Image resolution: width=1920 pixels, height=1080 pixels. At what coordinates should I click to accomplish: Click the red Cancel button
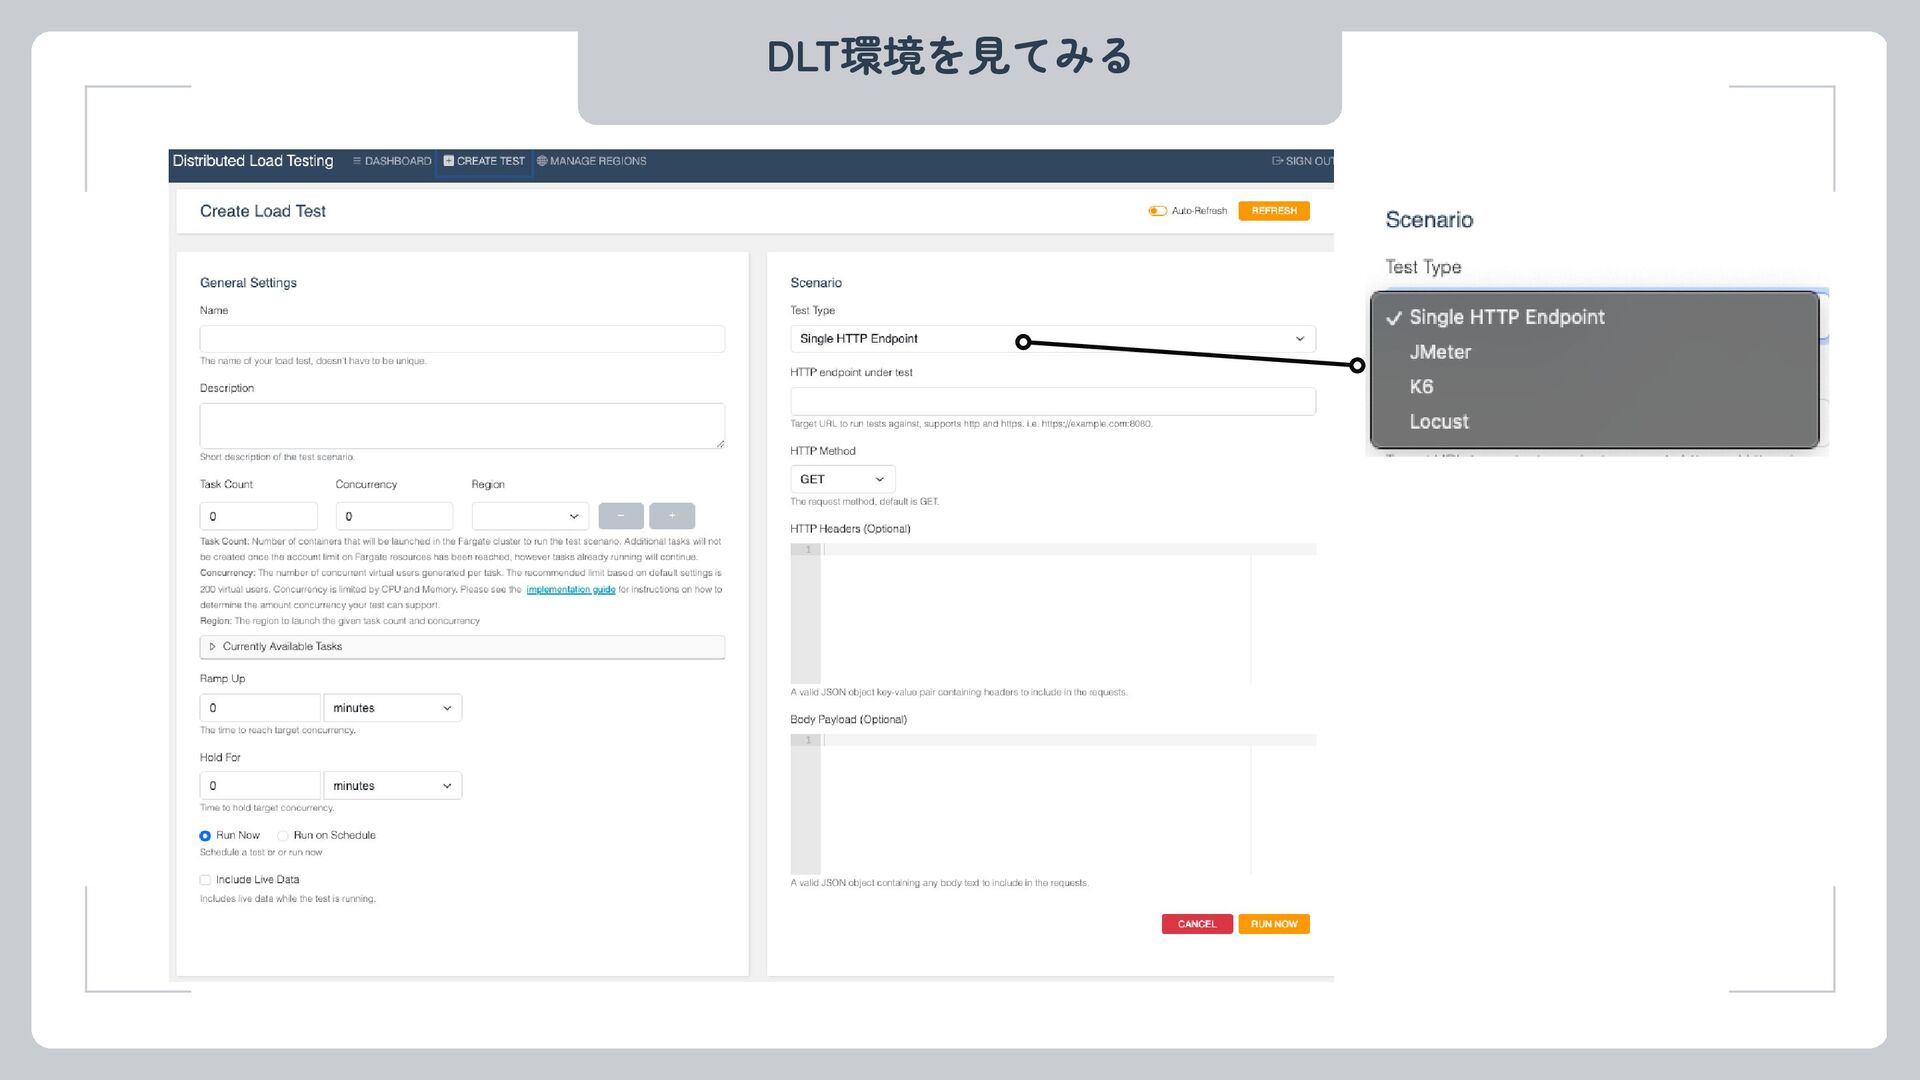click(1196, 924)
